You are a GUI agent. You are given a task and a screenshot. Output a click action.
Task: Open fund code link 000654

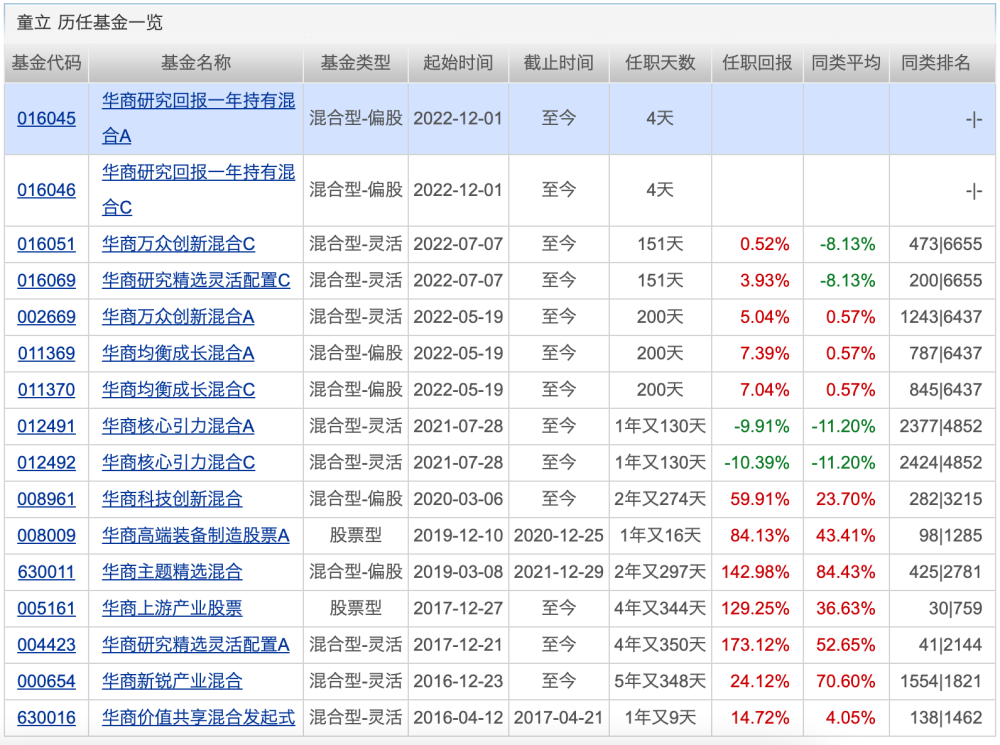[x=47, y=681]
